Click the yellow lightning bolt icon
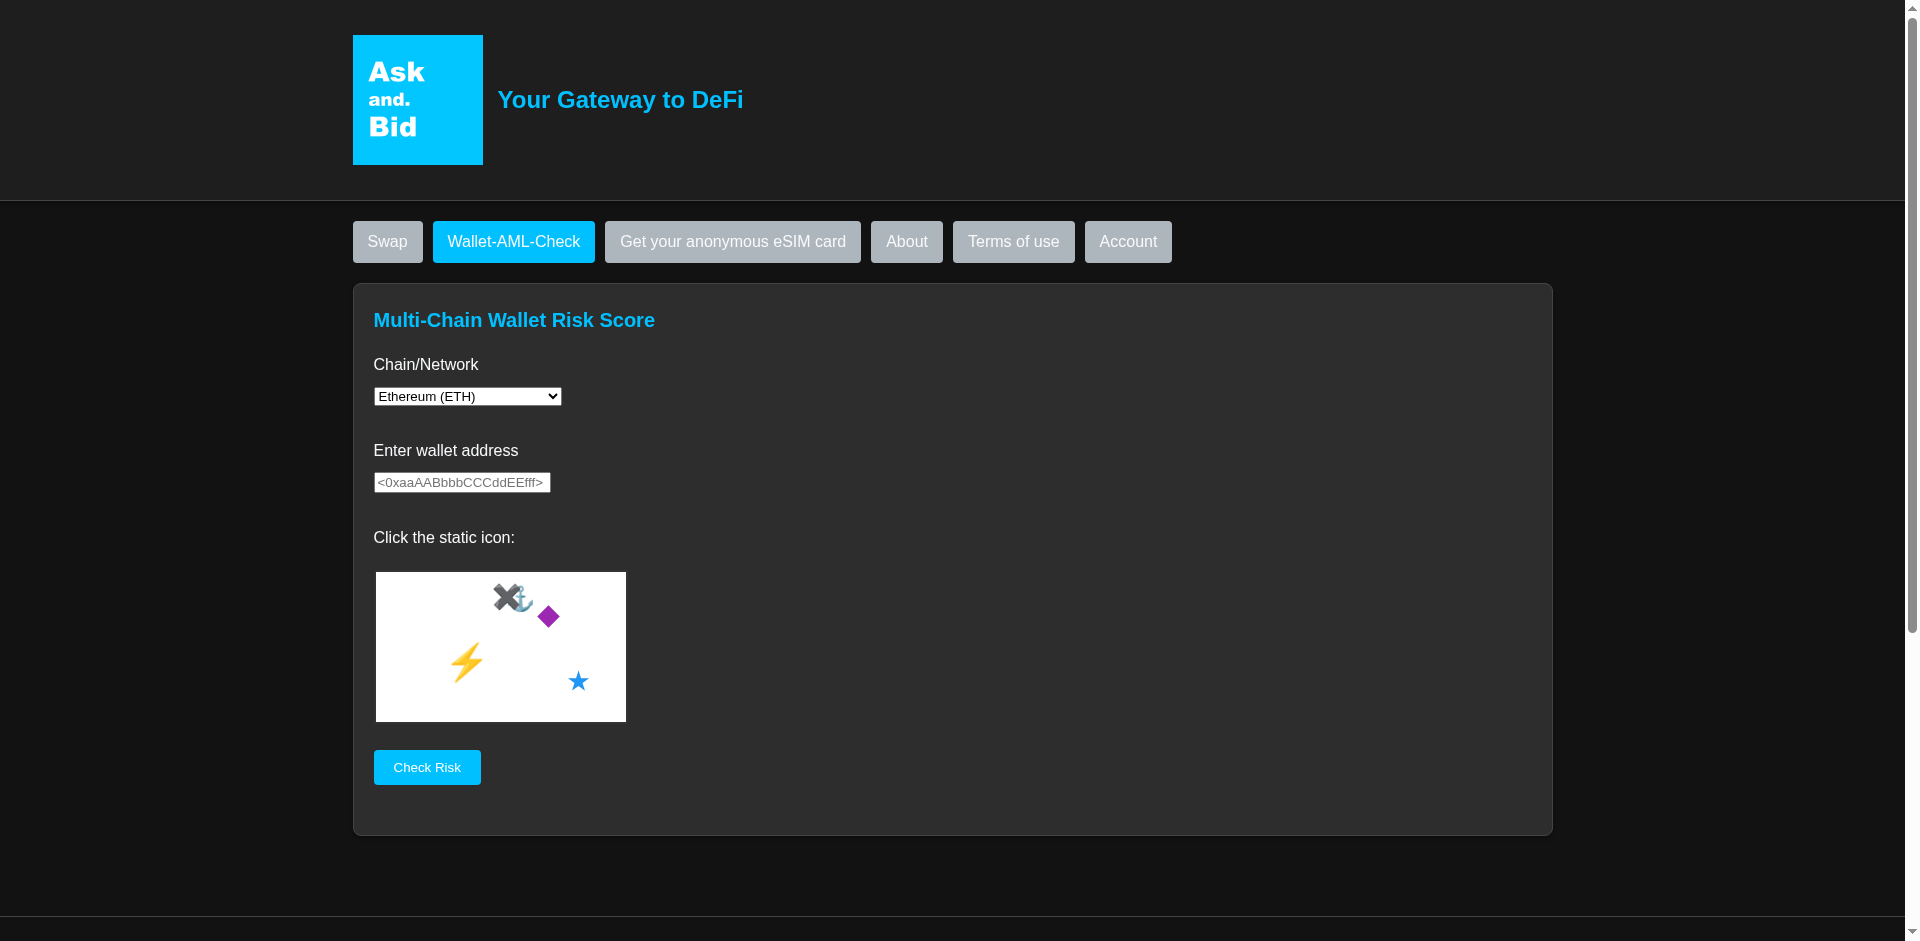 [x=467, y=662]
